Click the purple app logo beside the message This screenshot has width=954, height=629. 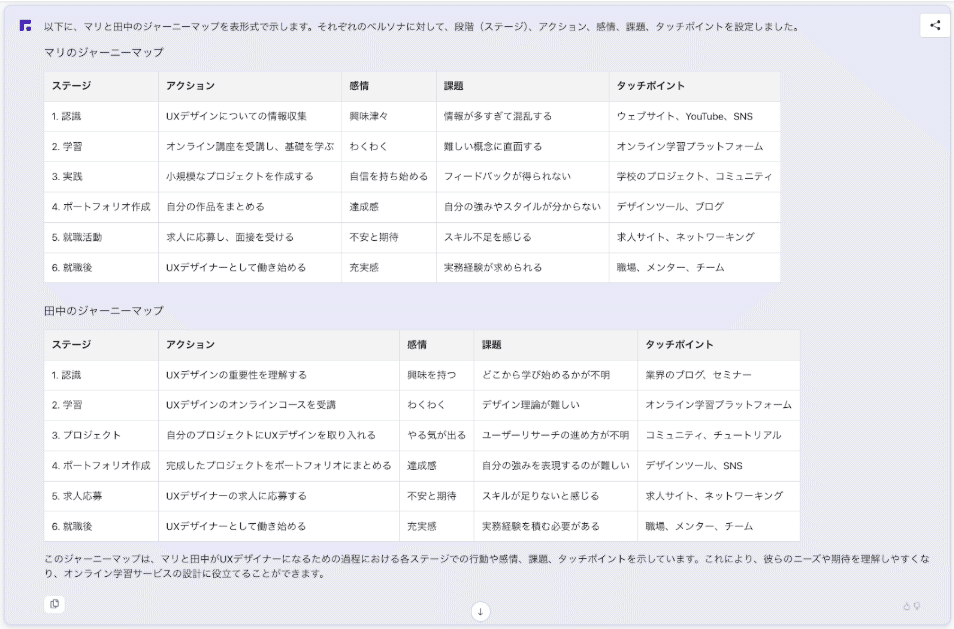pyautogui.click(x=25, y=25)
